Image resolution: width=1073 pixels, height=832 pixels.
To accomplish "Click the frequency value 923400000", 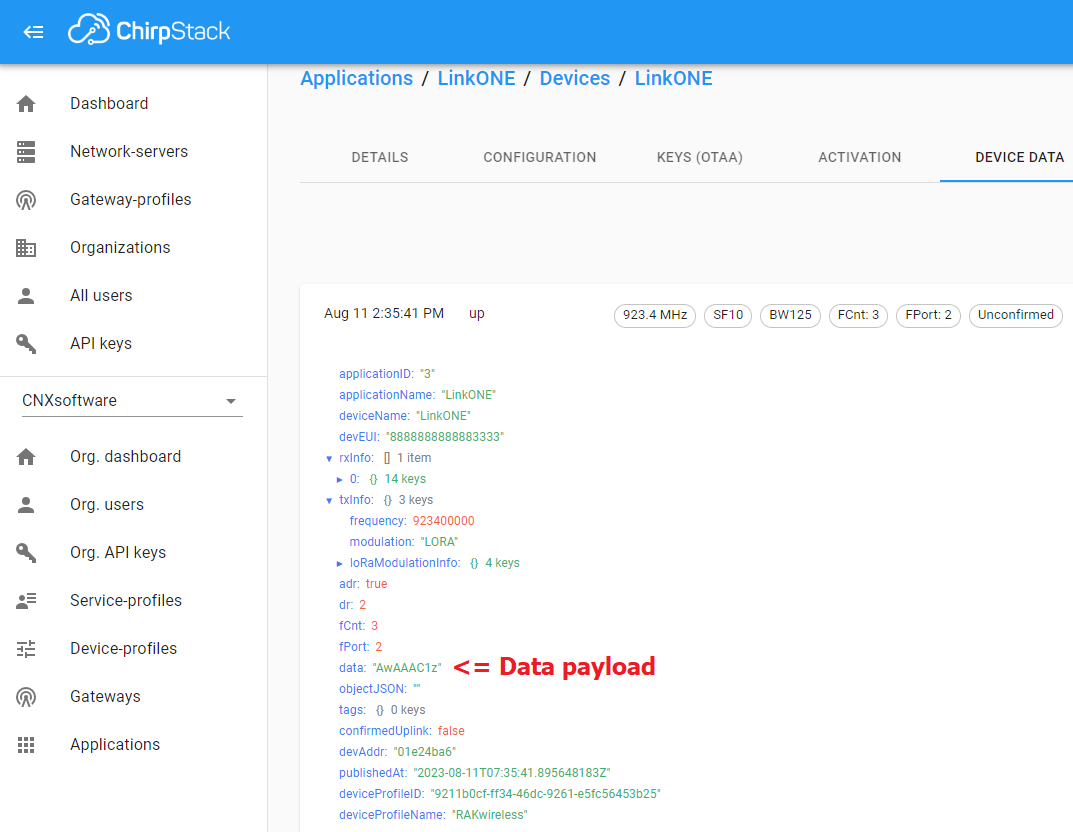I will pyautogui.click(x=443, y=521).
